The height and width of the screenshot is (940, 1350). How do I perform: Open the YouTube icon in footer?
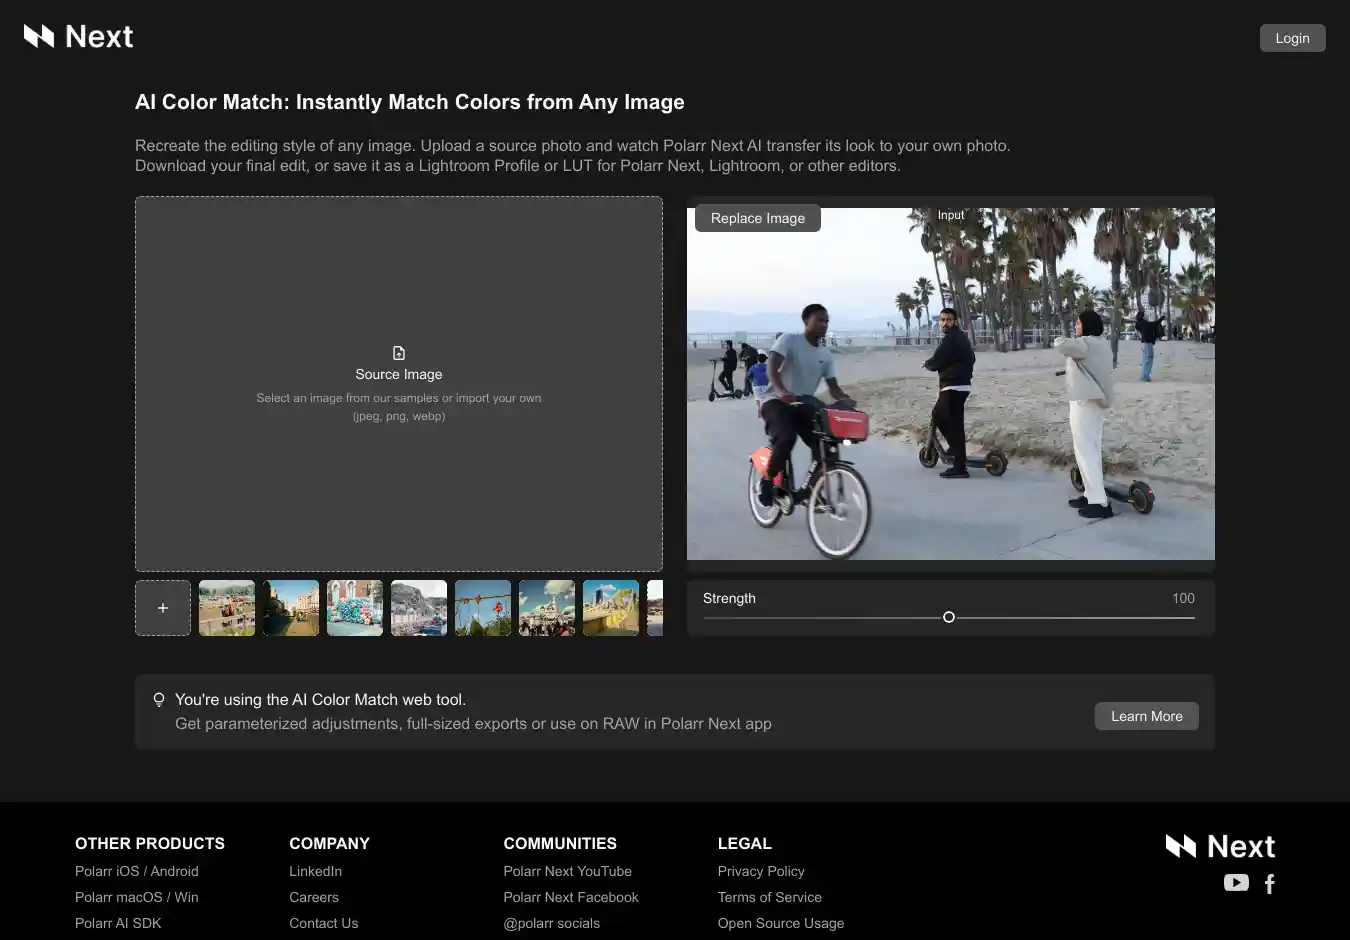pos(1236,883)
